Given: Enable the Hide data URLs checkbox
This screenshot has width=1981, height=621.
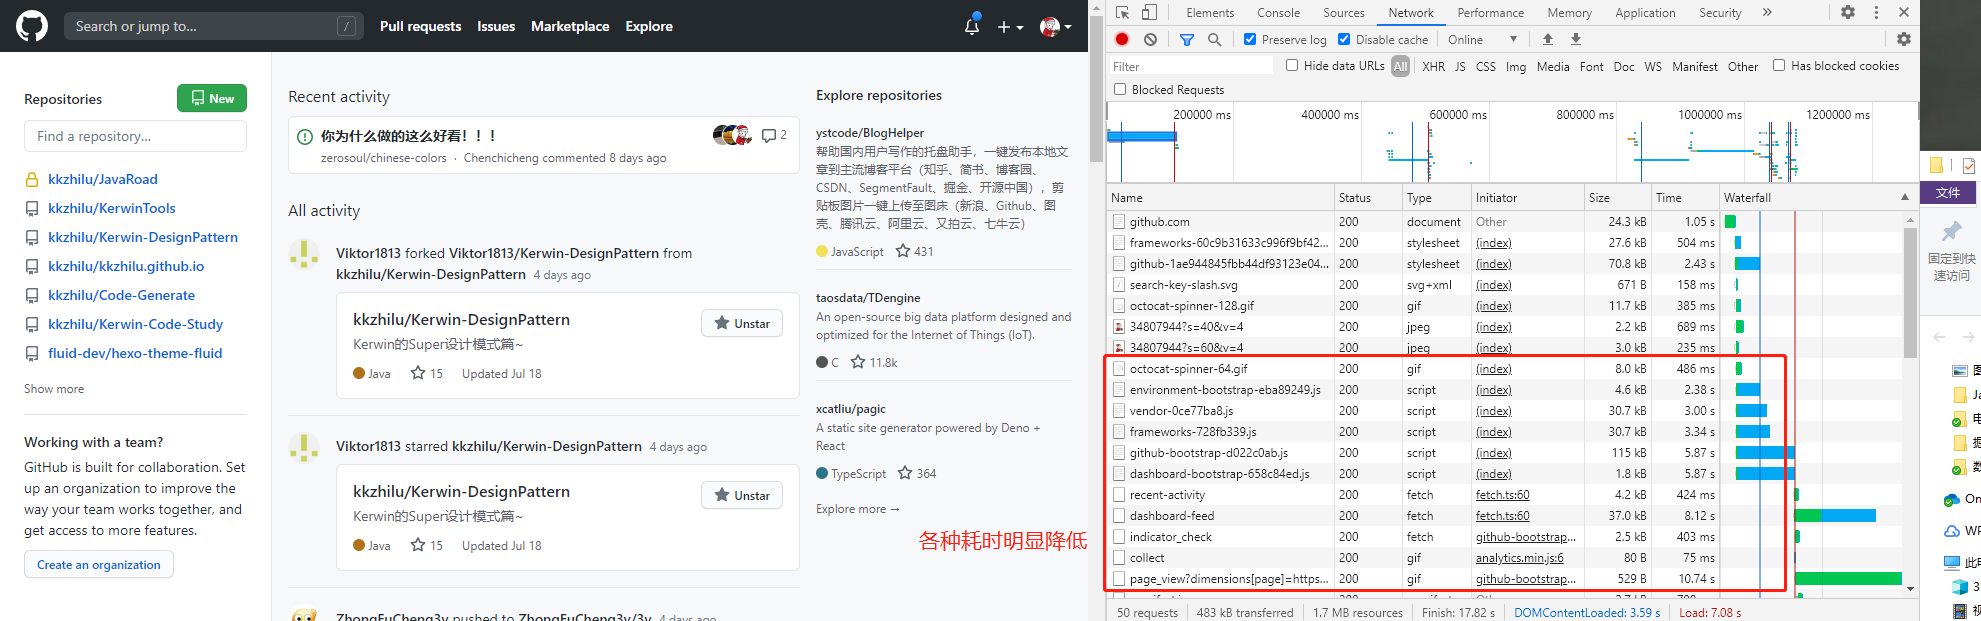Looking at the screenshot, I should tap(1292, 66).
